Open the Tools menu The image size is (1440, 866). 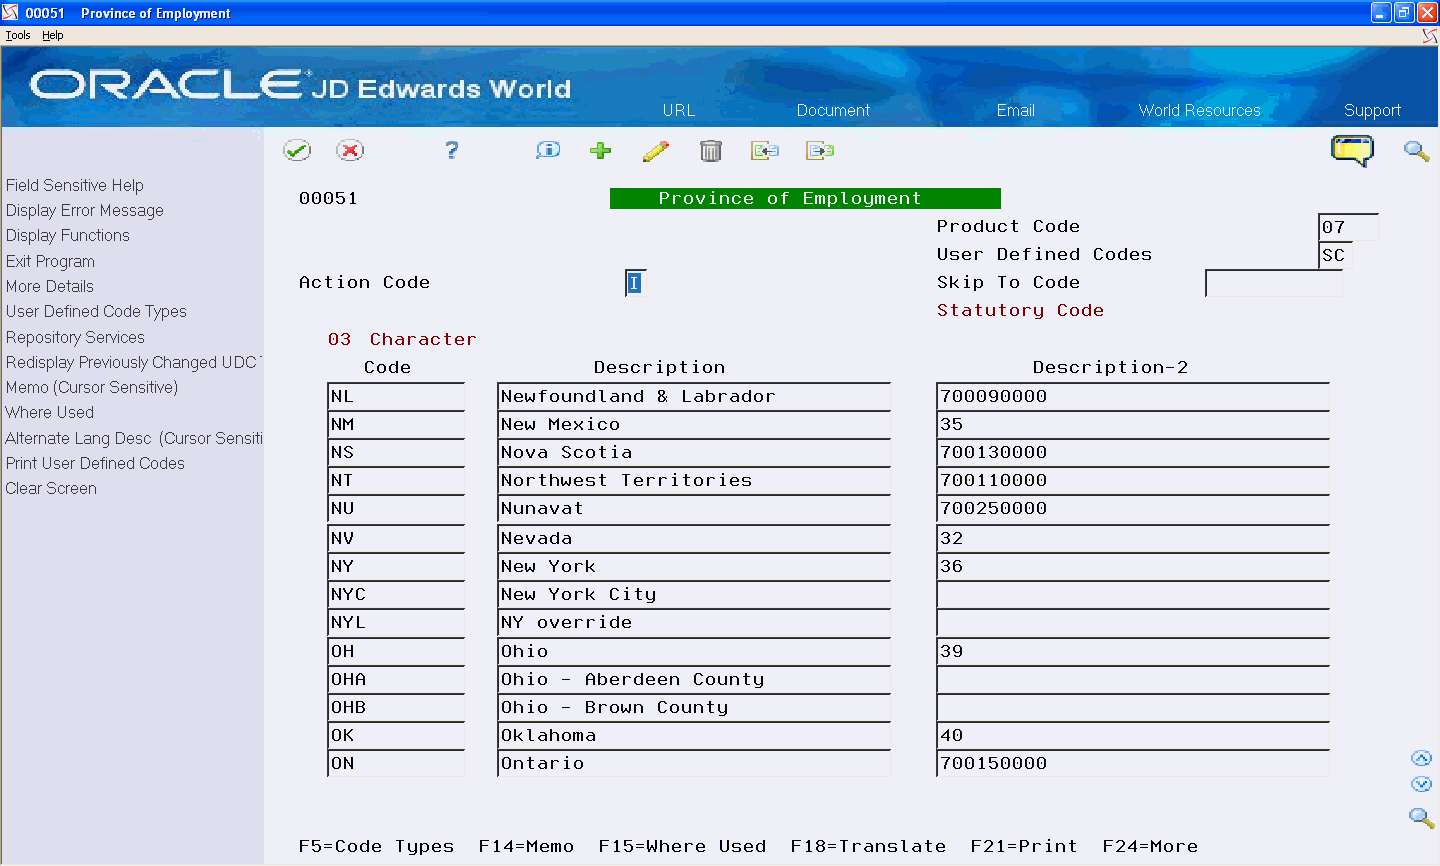point(17,34)
